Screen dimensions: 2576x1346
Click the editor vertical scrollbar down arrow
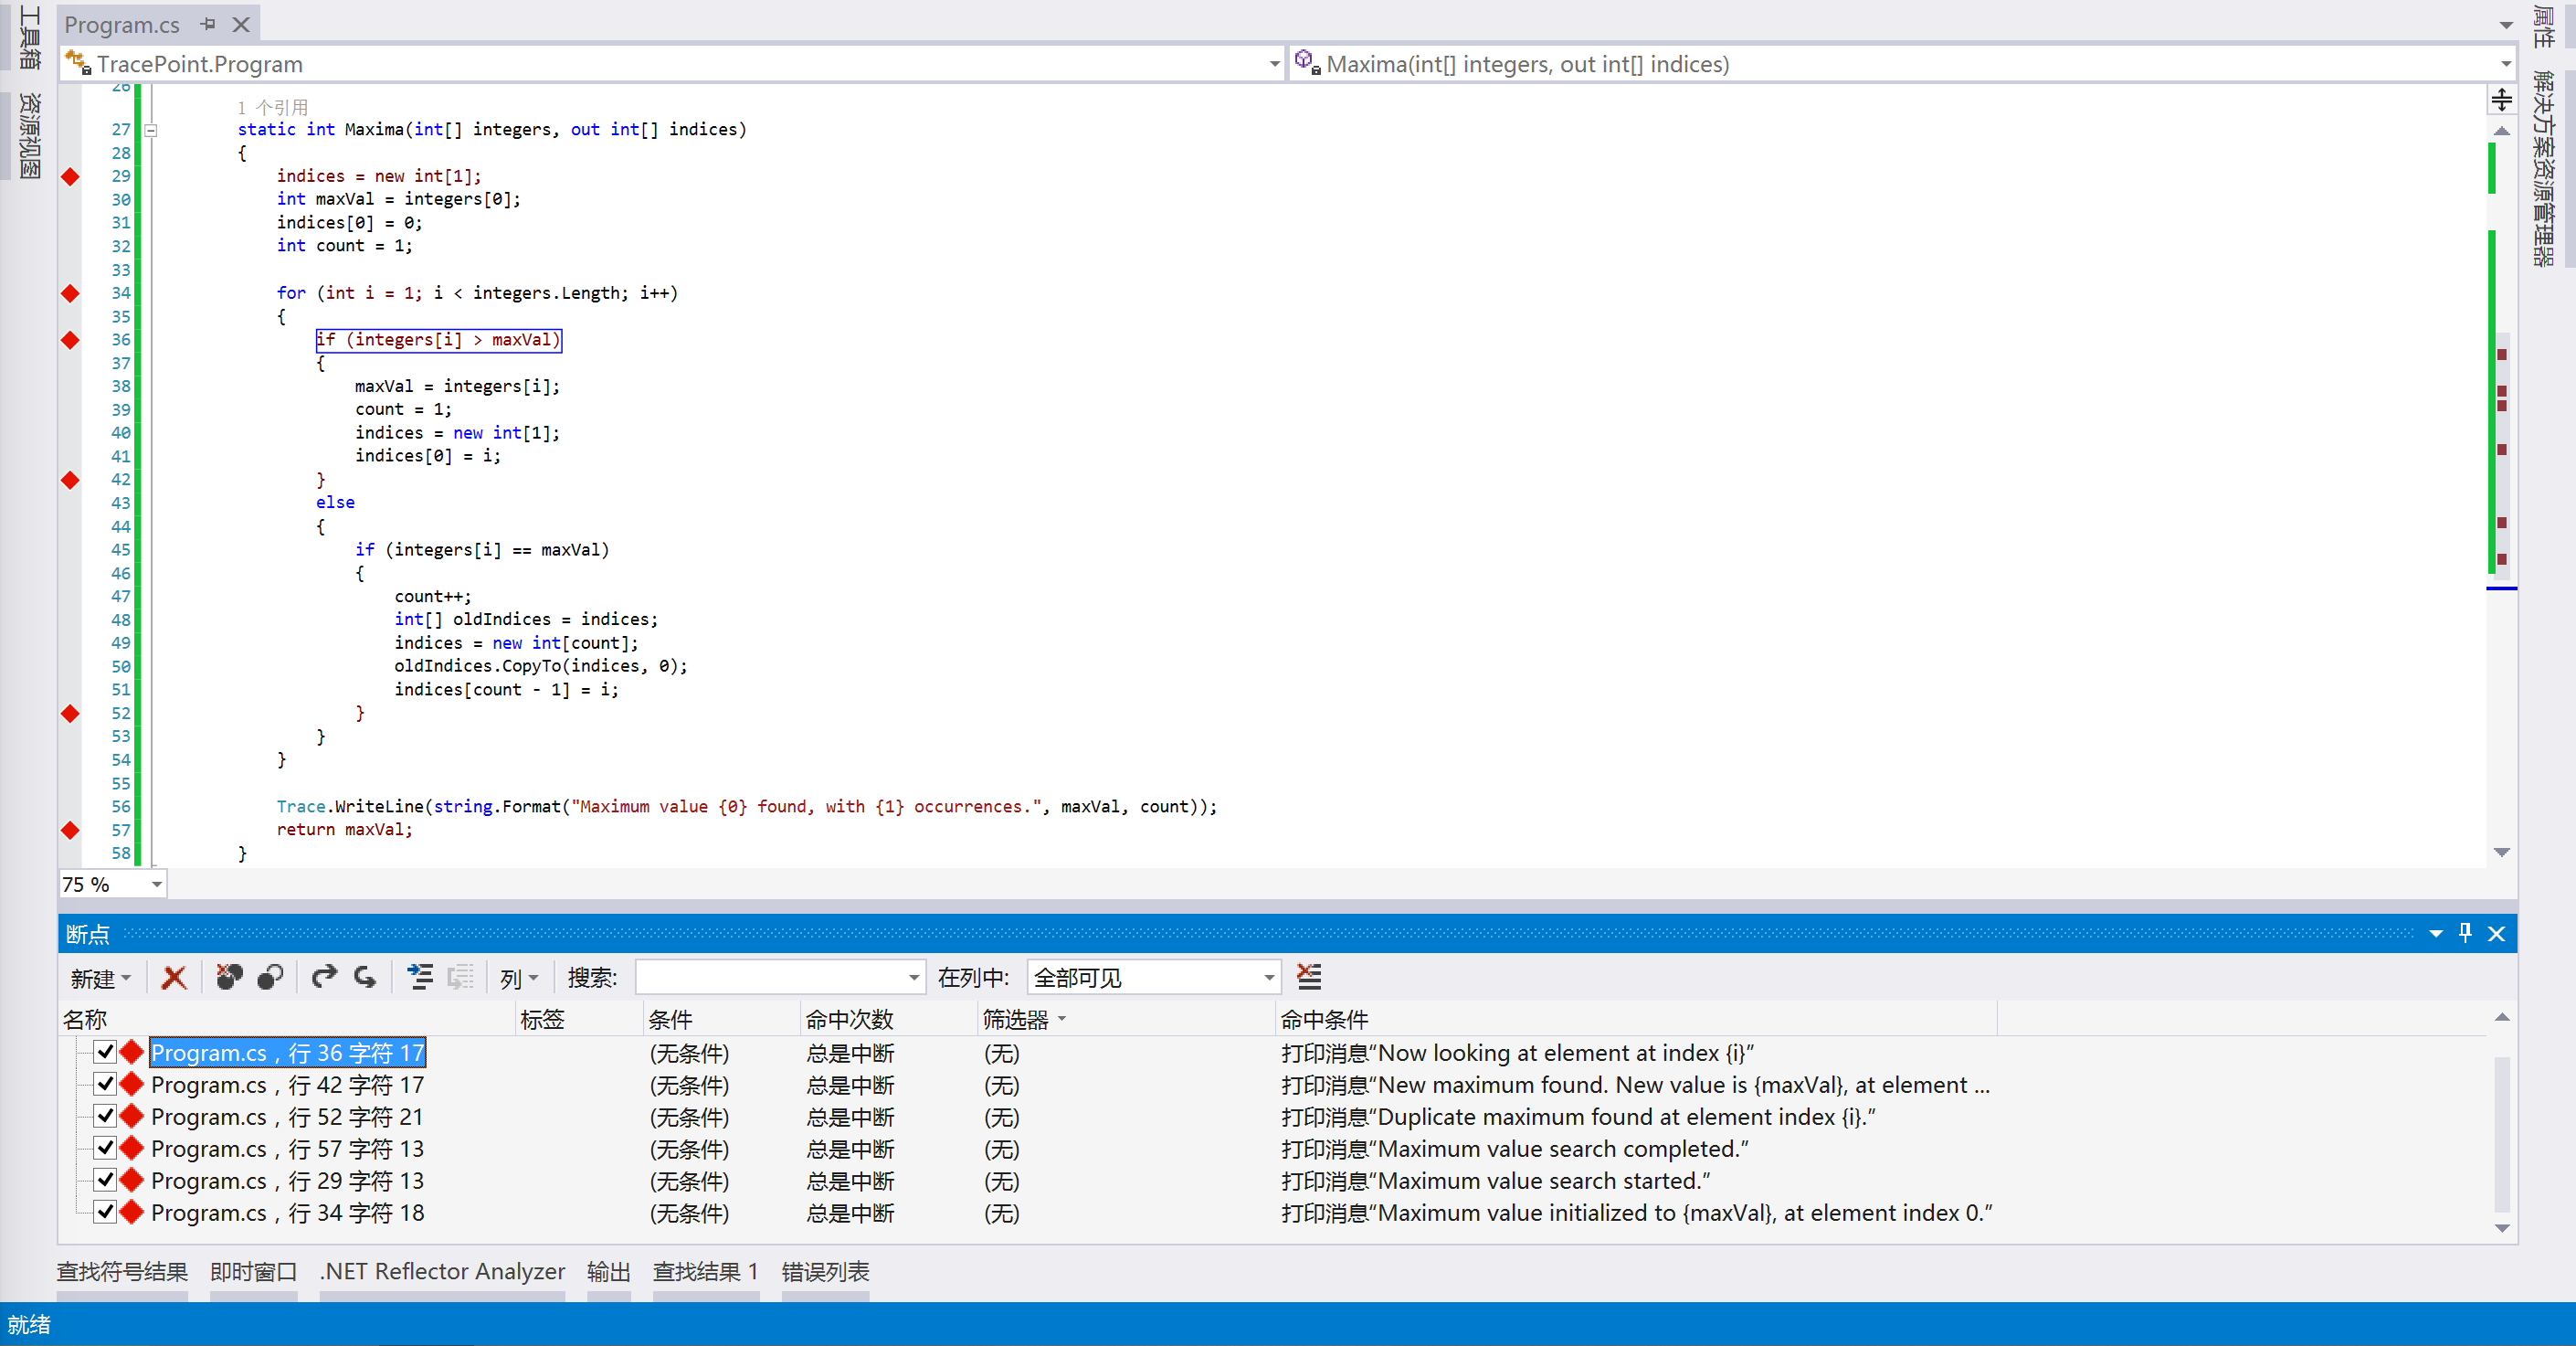click(x=2501, y=853)
